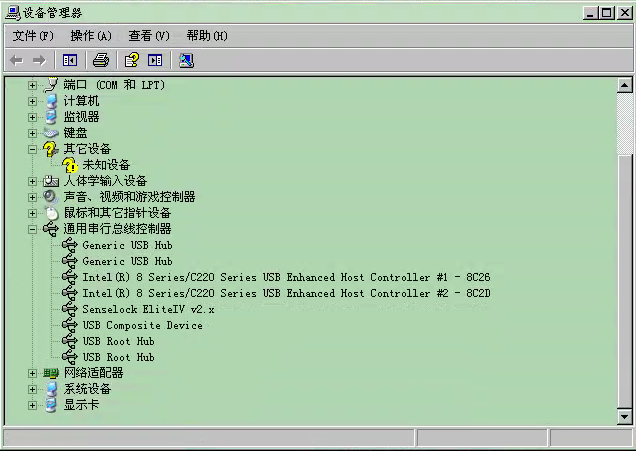Collapse the 其它设备 node
Screen dimensions: 636x451
[x=32, y=150]
